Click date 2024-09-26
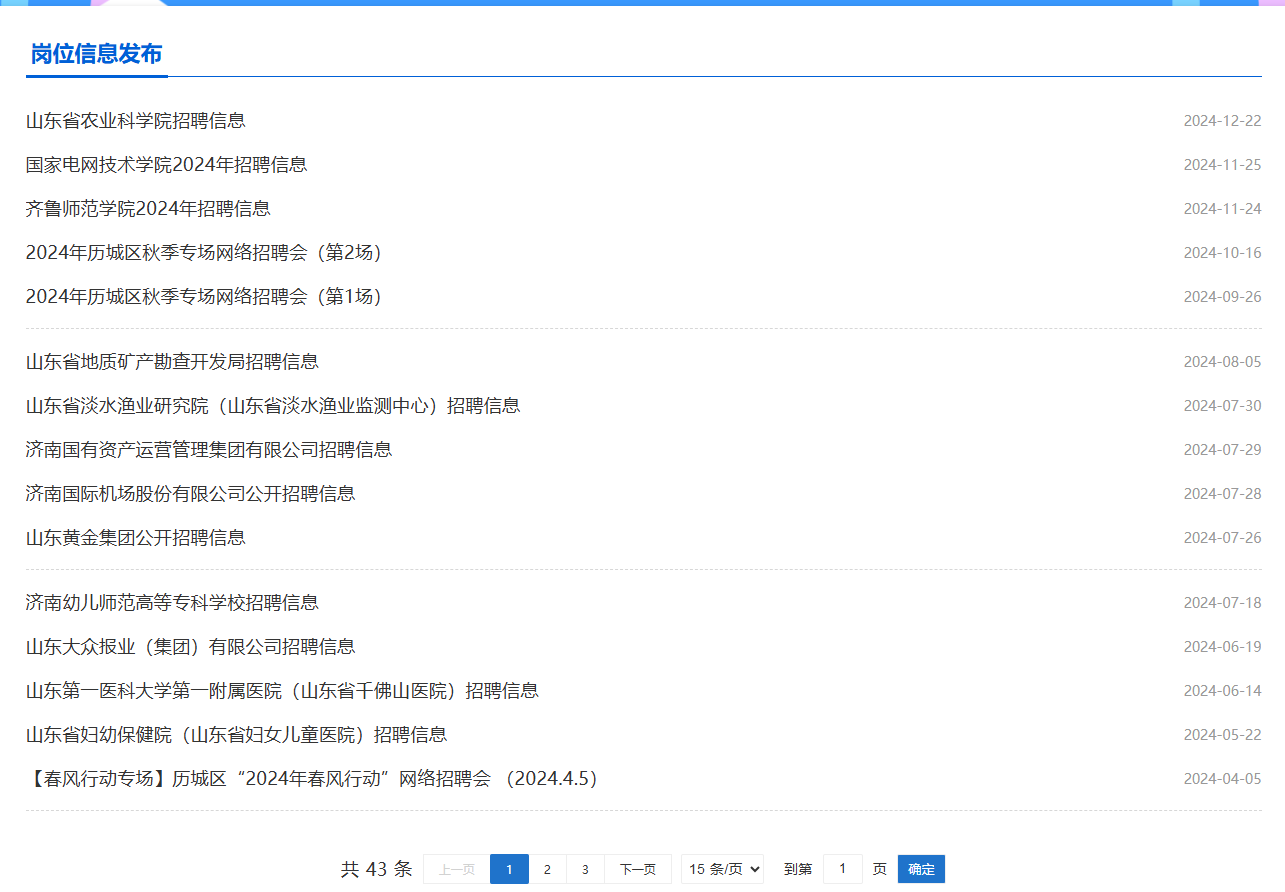1285x892 pixels. click(1222, 297)
